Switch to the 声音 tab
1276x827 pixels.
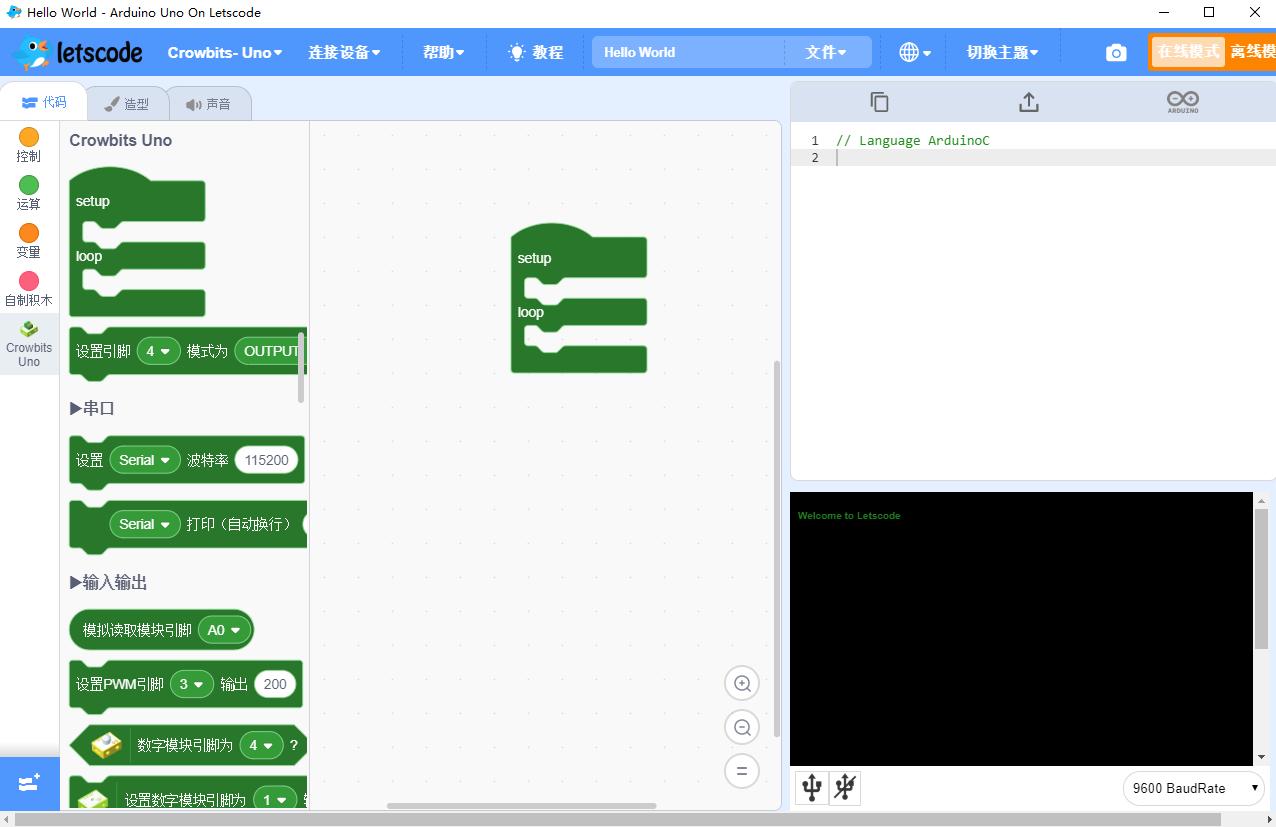(x=208, y=104)
